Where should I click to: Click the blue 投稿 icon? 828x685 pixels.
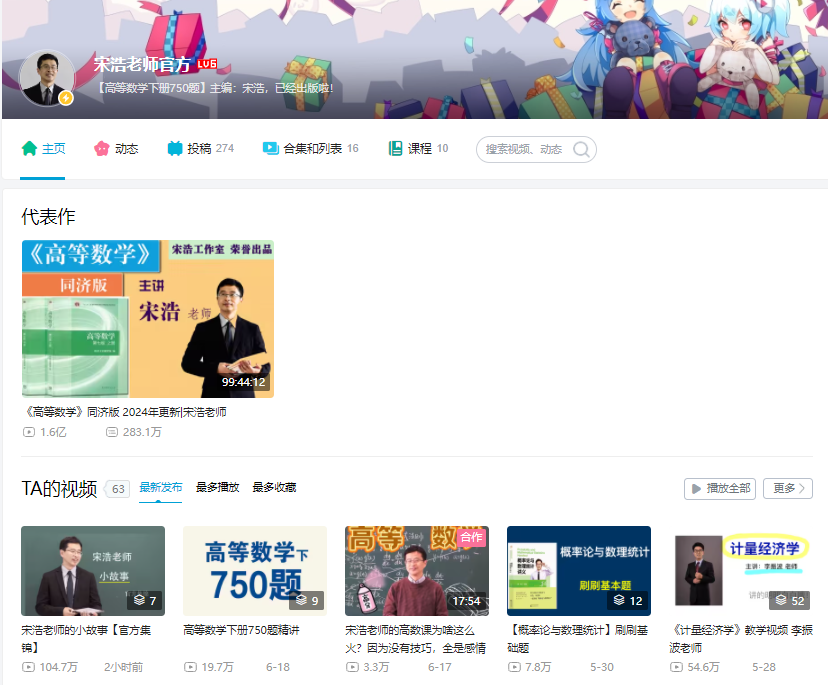175,149
